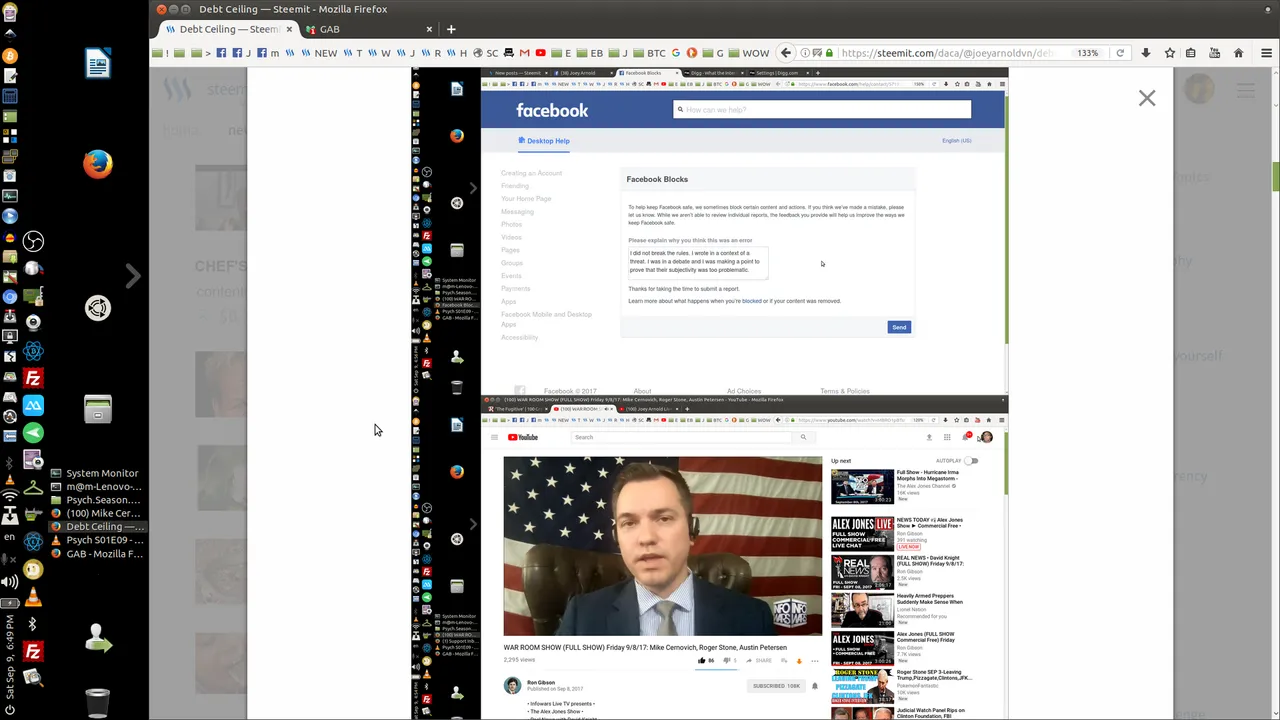Open the VLC cone panel icon
Screen dimensions: 1280x720
click(33, 598)
